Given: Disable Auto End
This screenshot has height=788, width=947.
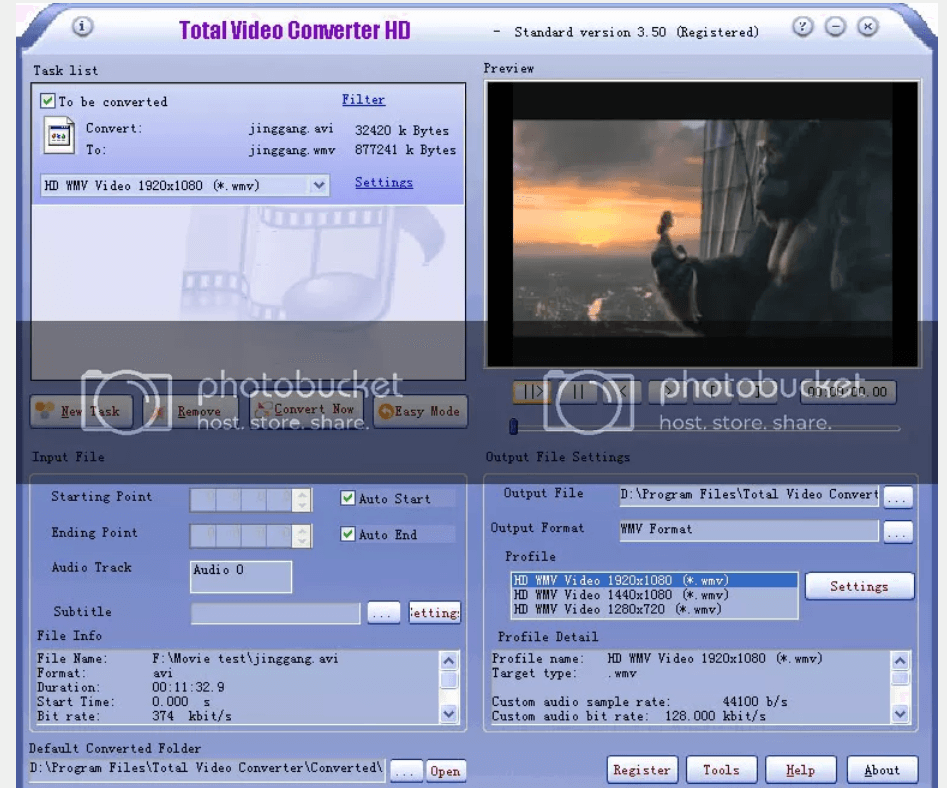Looking at the screenshot, I should pos(347,534).
